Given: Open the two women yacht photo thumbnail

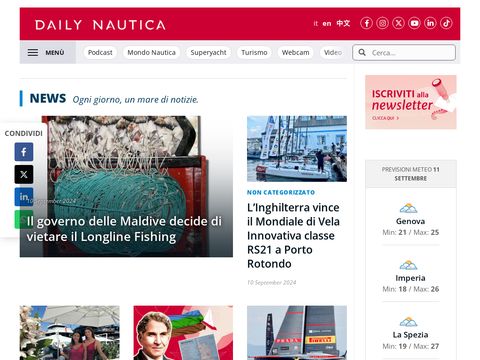Looking at the screenshot, I should 70,333.
